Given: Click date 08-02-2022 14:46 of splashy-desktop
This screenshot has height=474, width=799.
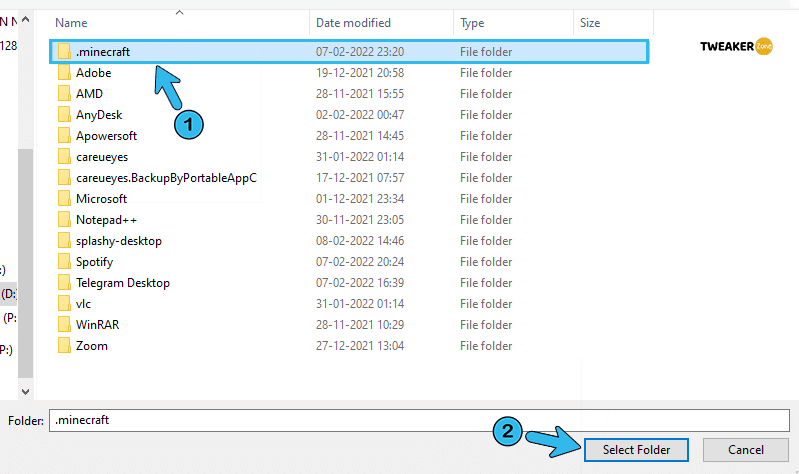Looking at the screenshot, I should tap(360, 241).
